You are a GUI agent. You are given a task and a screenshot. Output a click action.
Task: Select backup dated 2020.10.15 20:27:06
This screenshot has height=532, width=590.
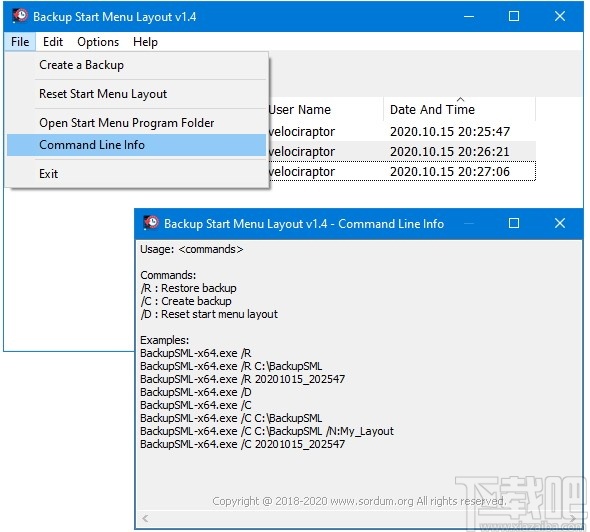coord(450,172)
